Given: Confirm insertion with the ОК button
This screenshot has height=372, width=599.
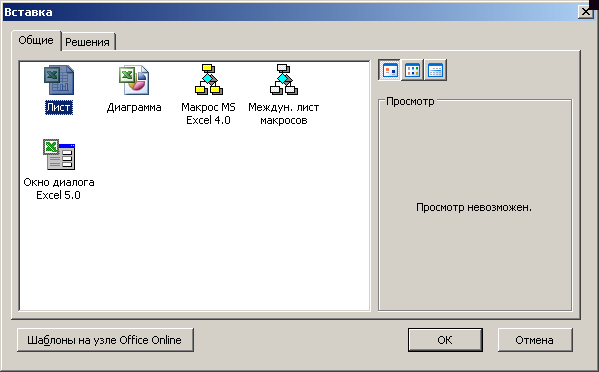Looking at the screenshot, I should [445, 340].
